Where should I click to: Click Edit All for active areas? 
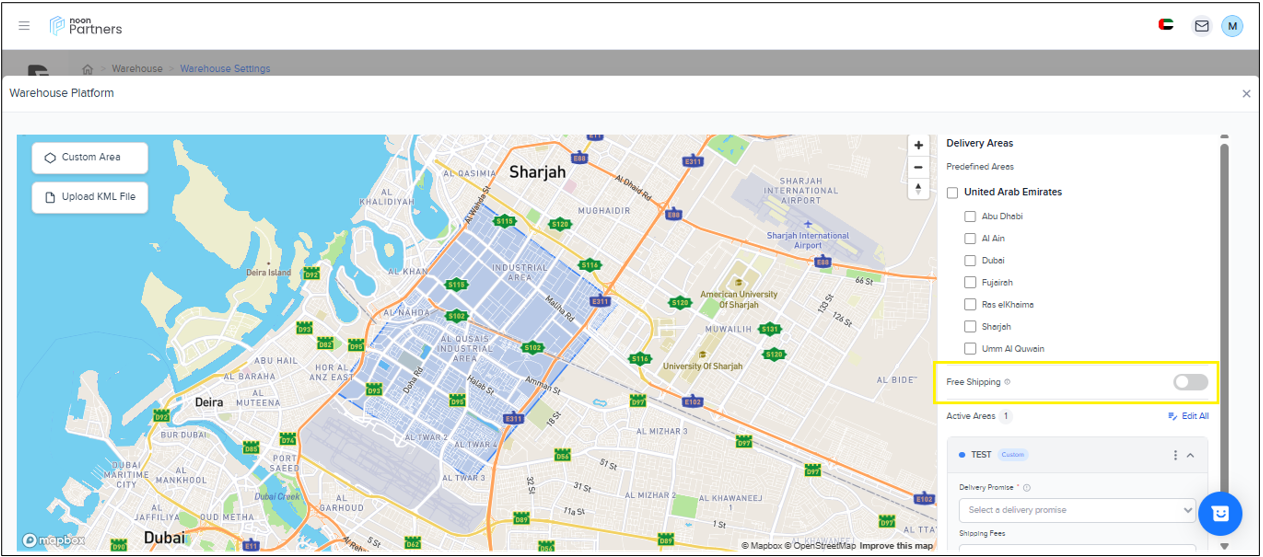(1188, 416)
